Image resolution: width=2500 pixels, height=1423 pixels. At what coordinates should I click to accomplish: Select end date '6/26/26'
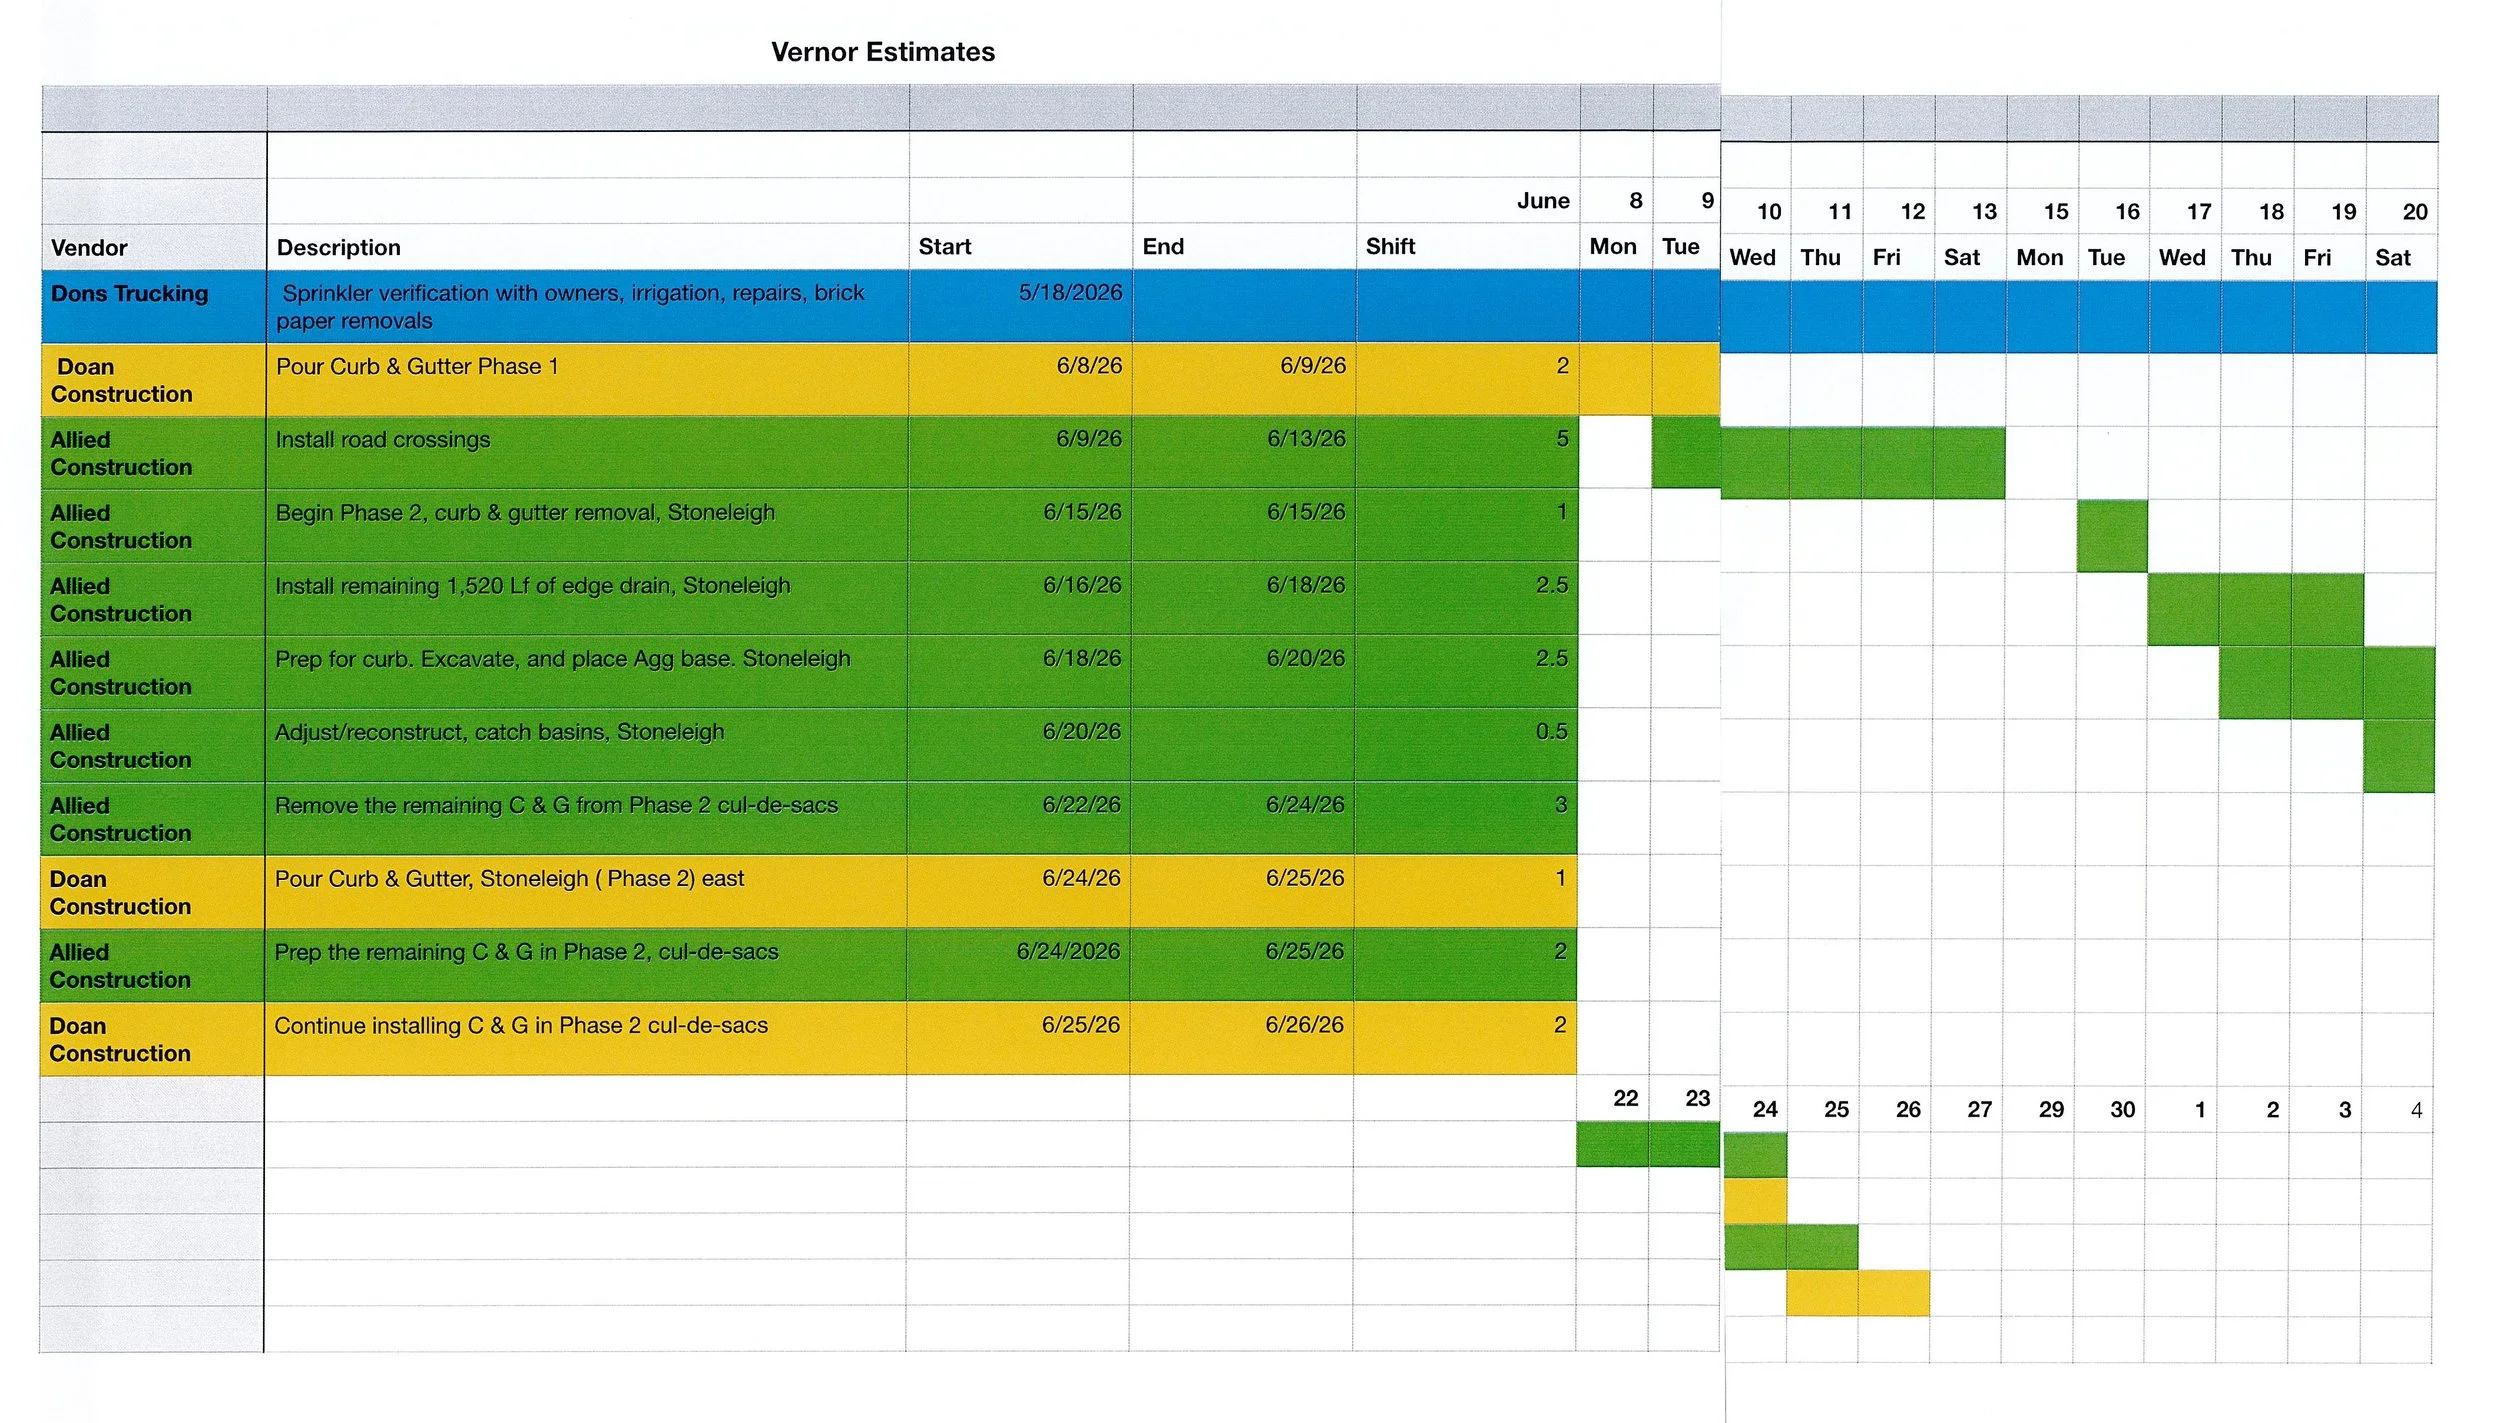pos(1304,1025)
